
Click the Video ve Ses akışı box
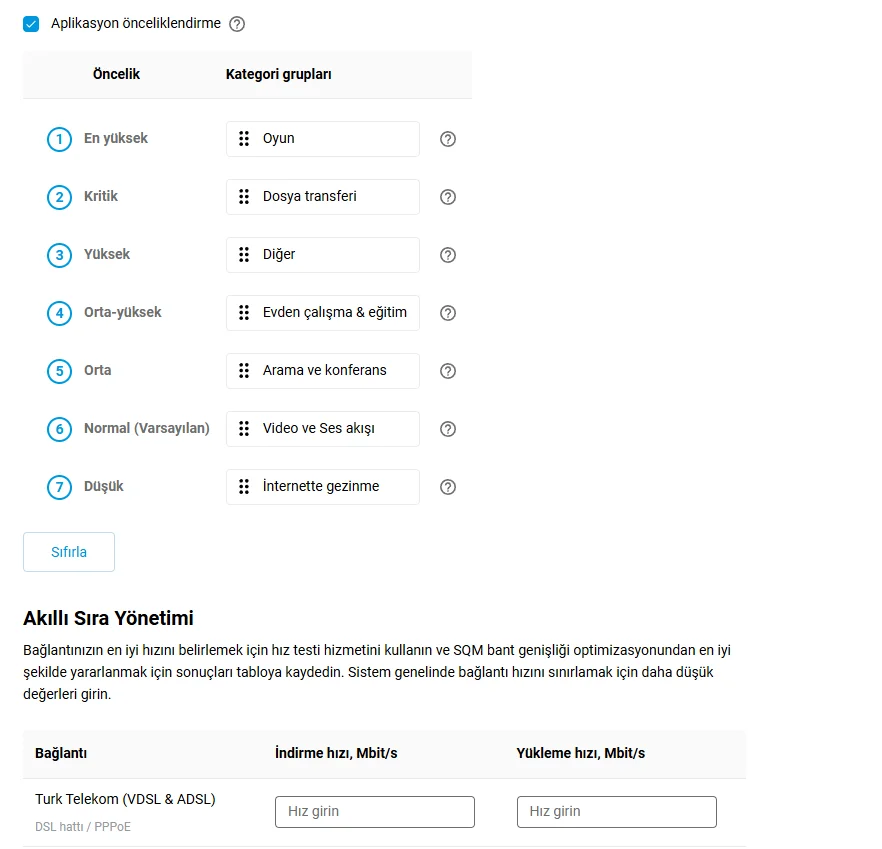323,429
